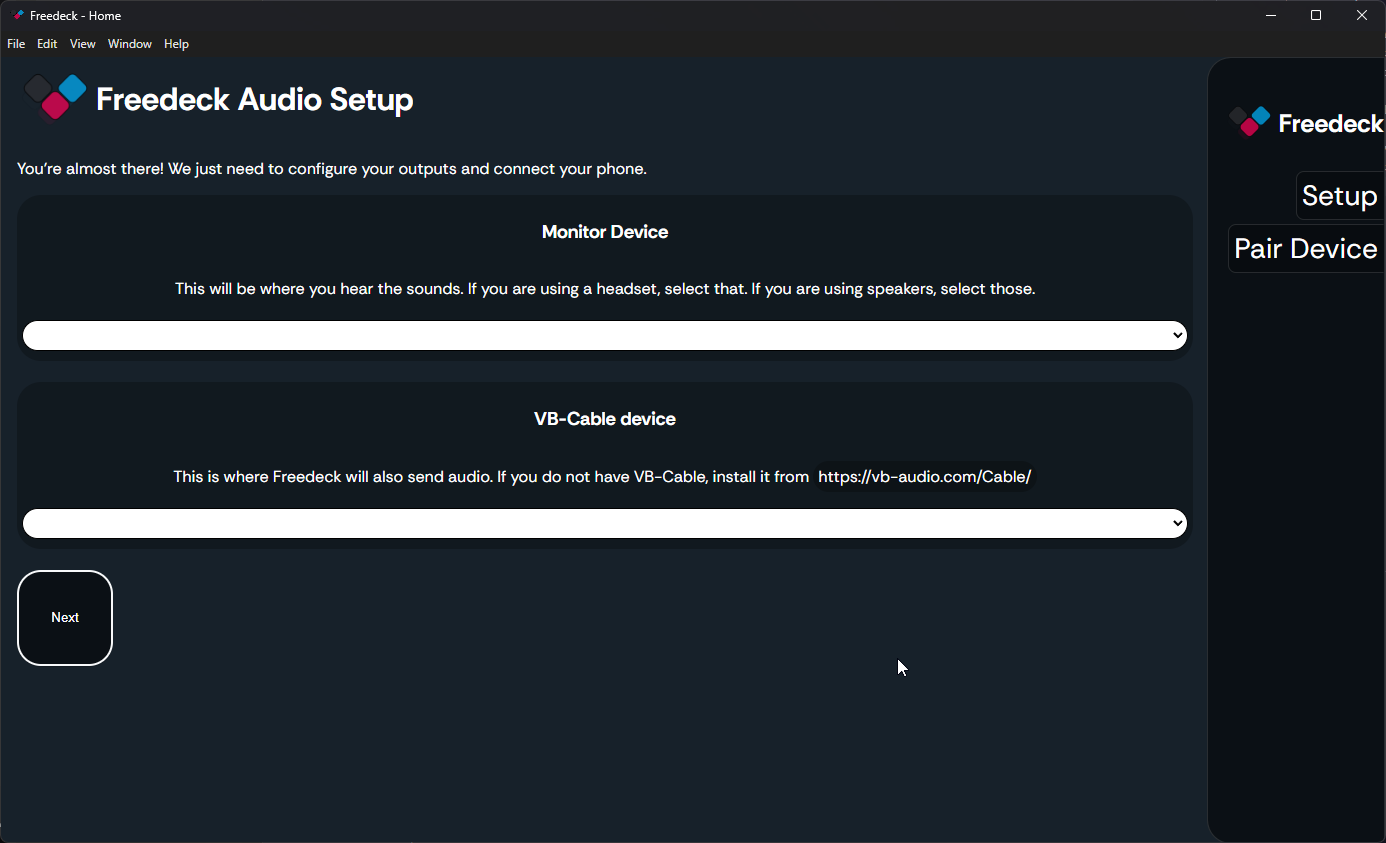Close the Freedeck window
The image size is (1386, 843).
point(1362,15)
